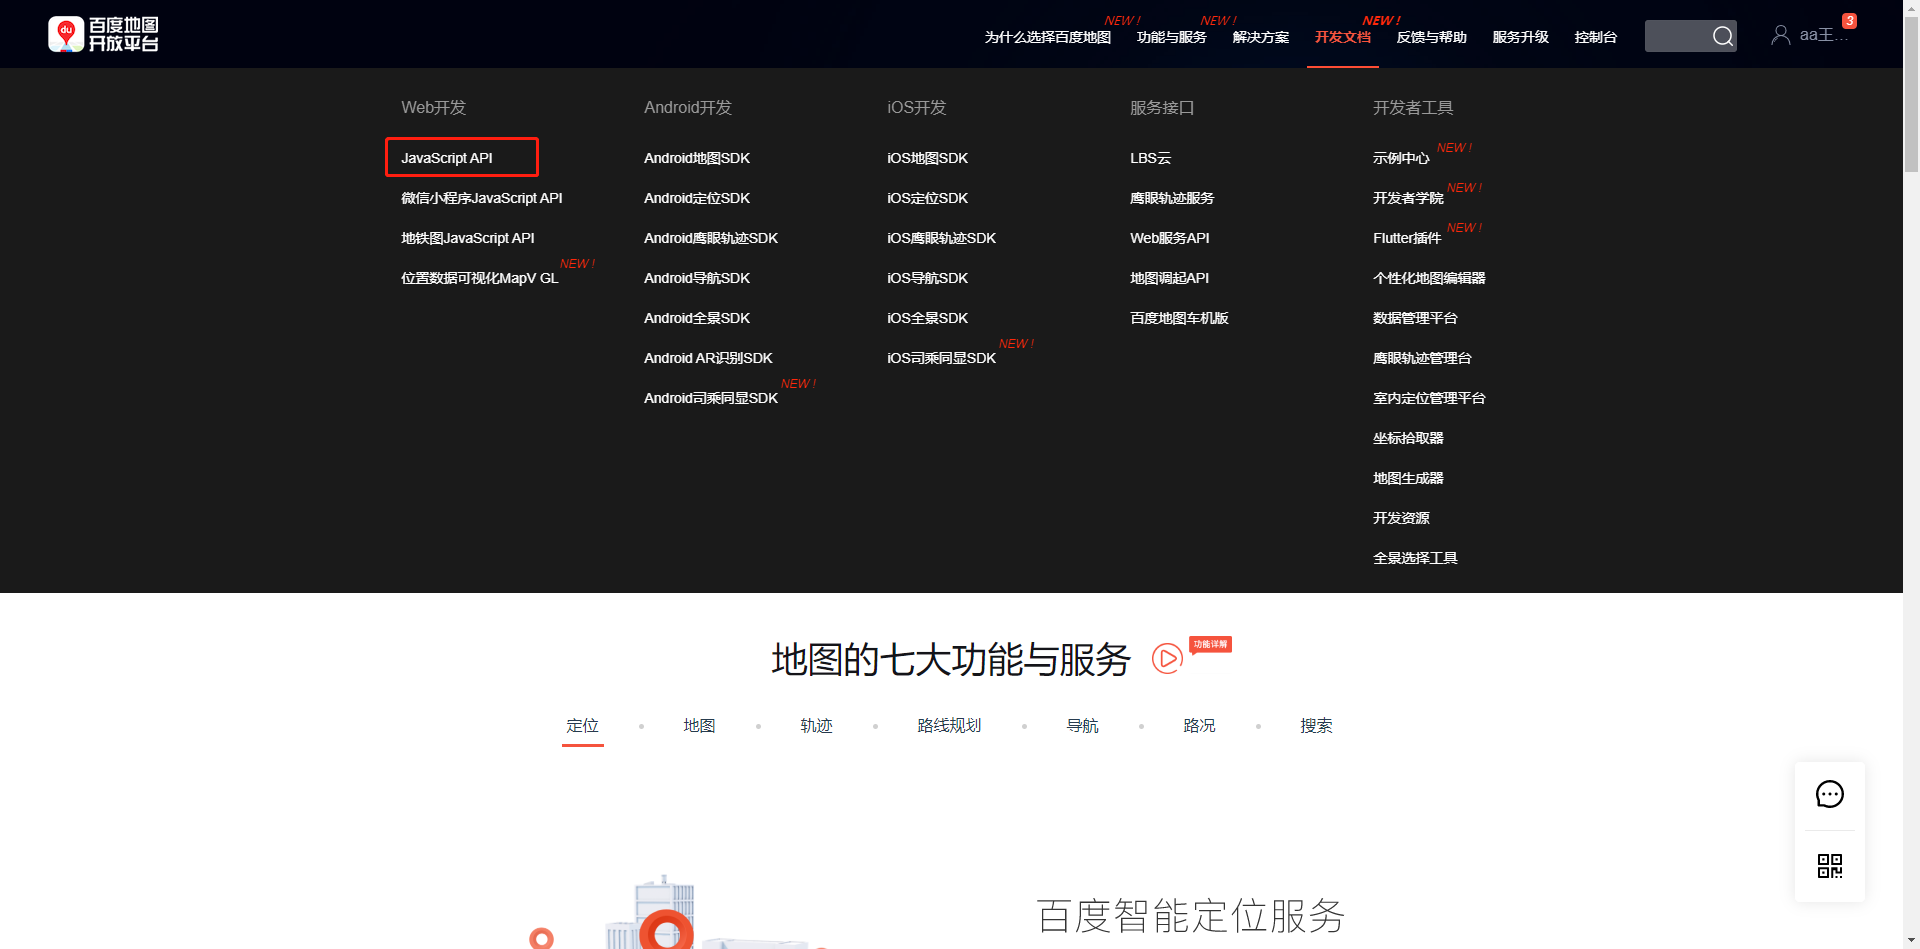Select the 路况 tab
1920x949 pixels.
tap(1199, 726)
